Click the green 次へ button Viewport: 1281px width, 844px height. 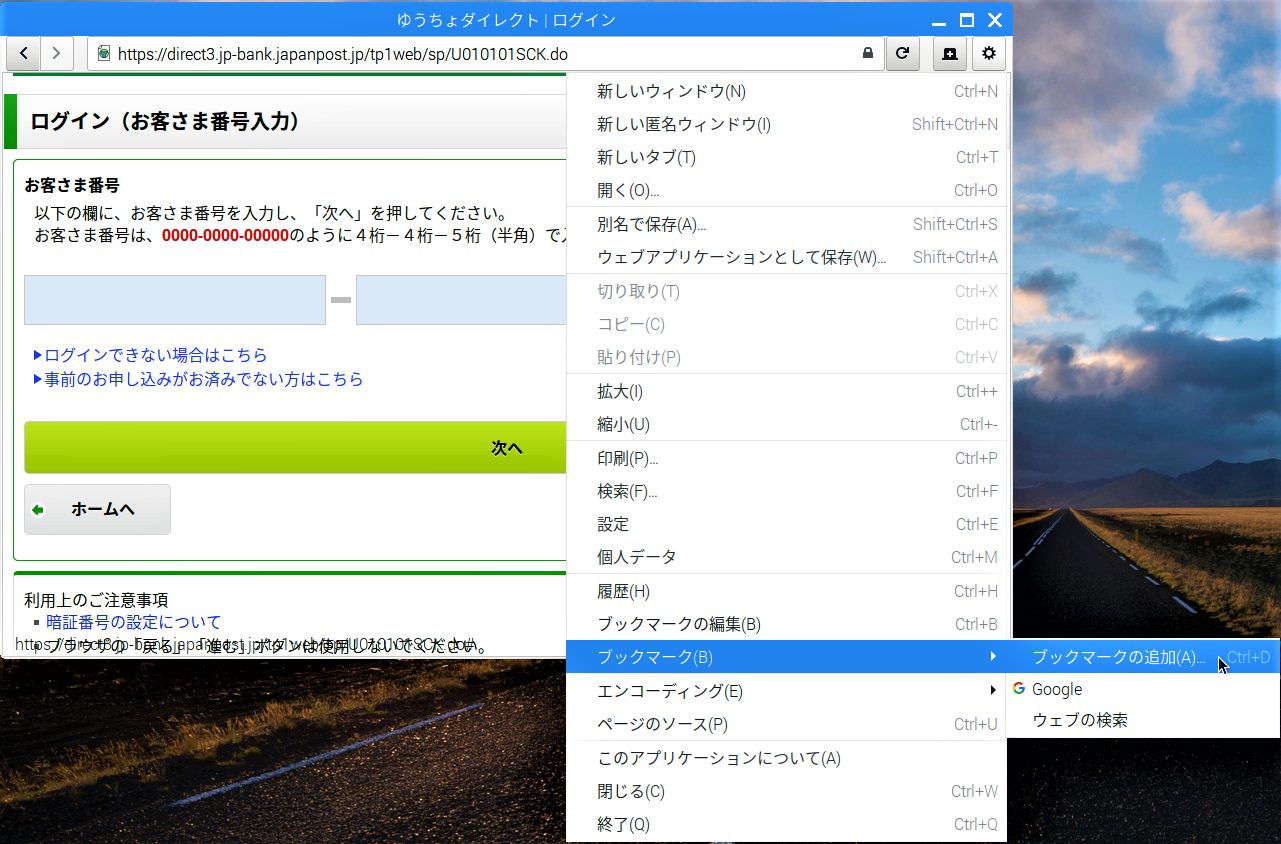click(295, 447)
